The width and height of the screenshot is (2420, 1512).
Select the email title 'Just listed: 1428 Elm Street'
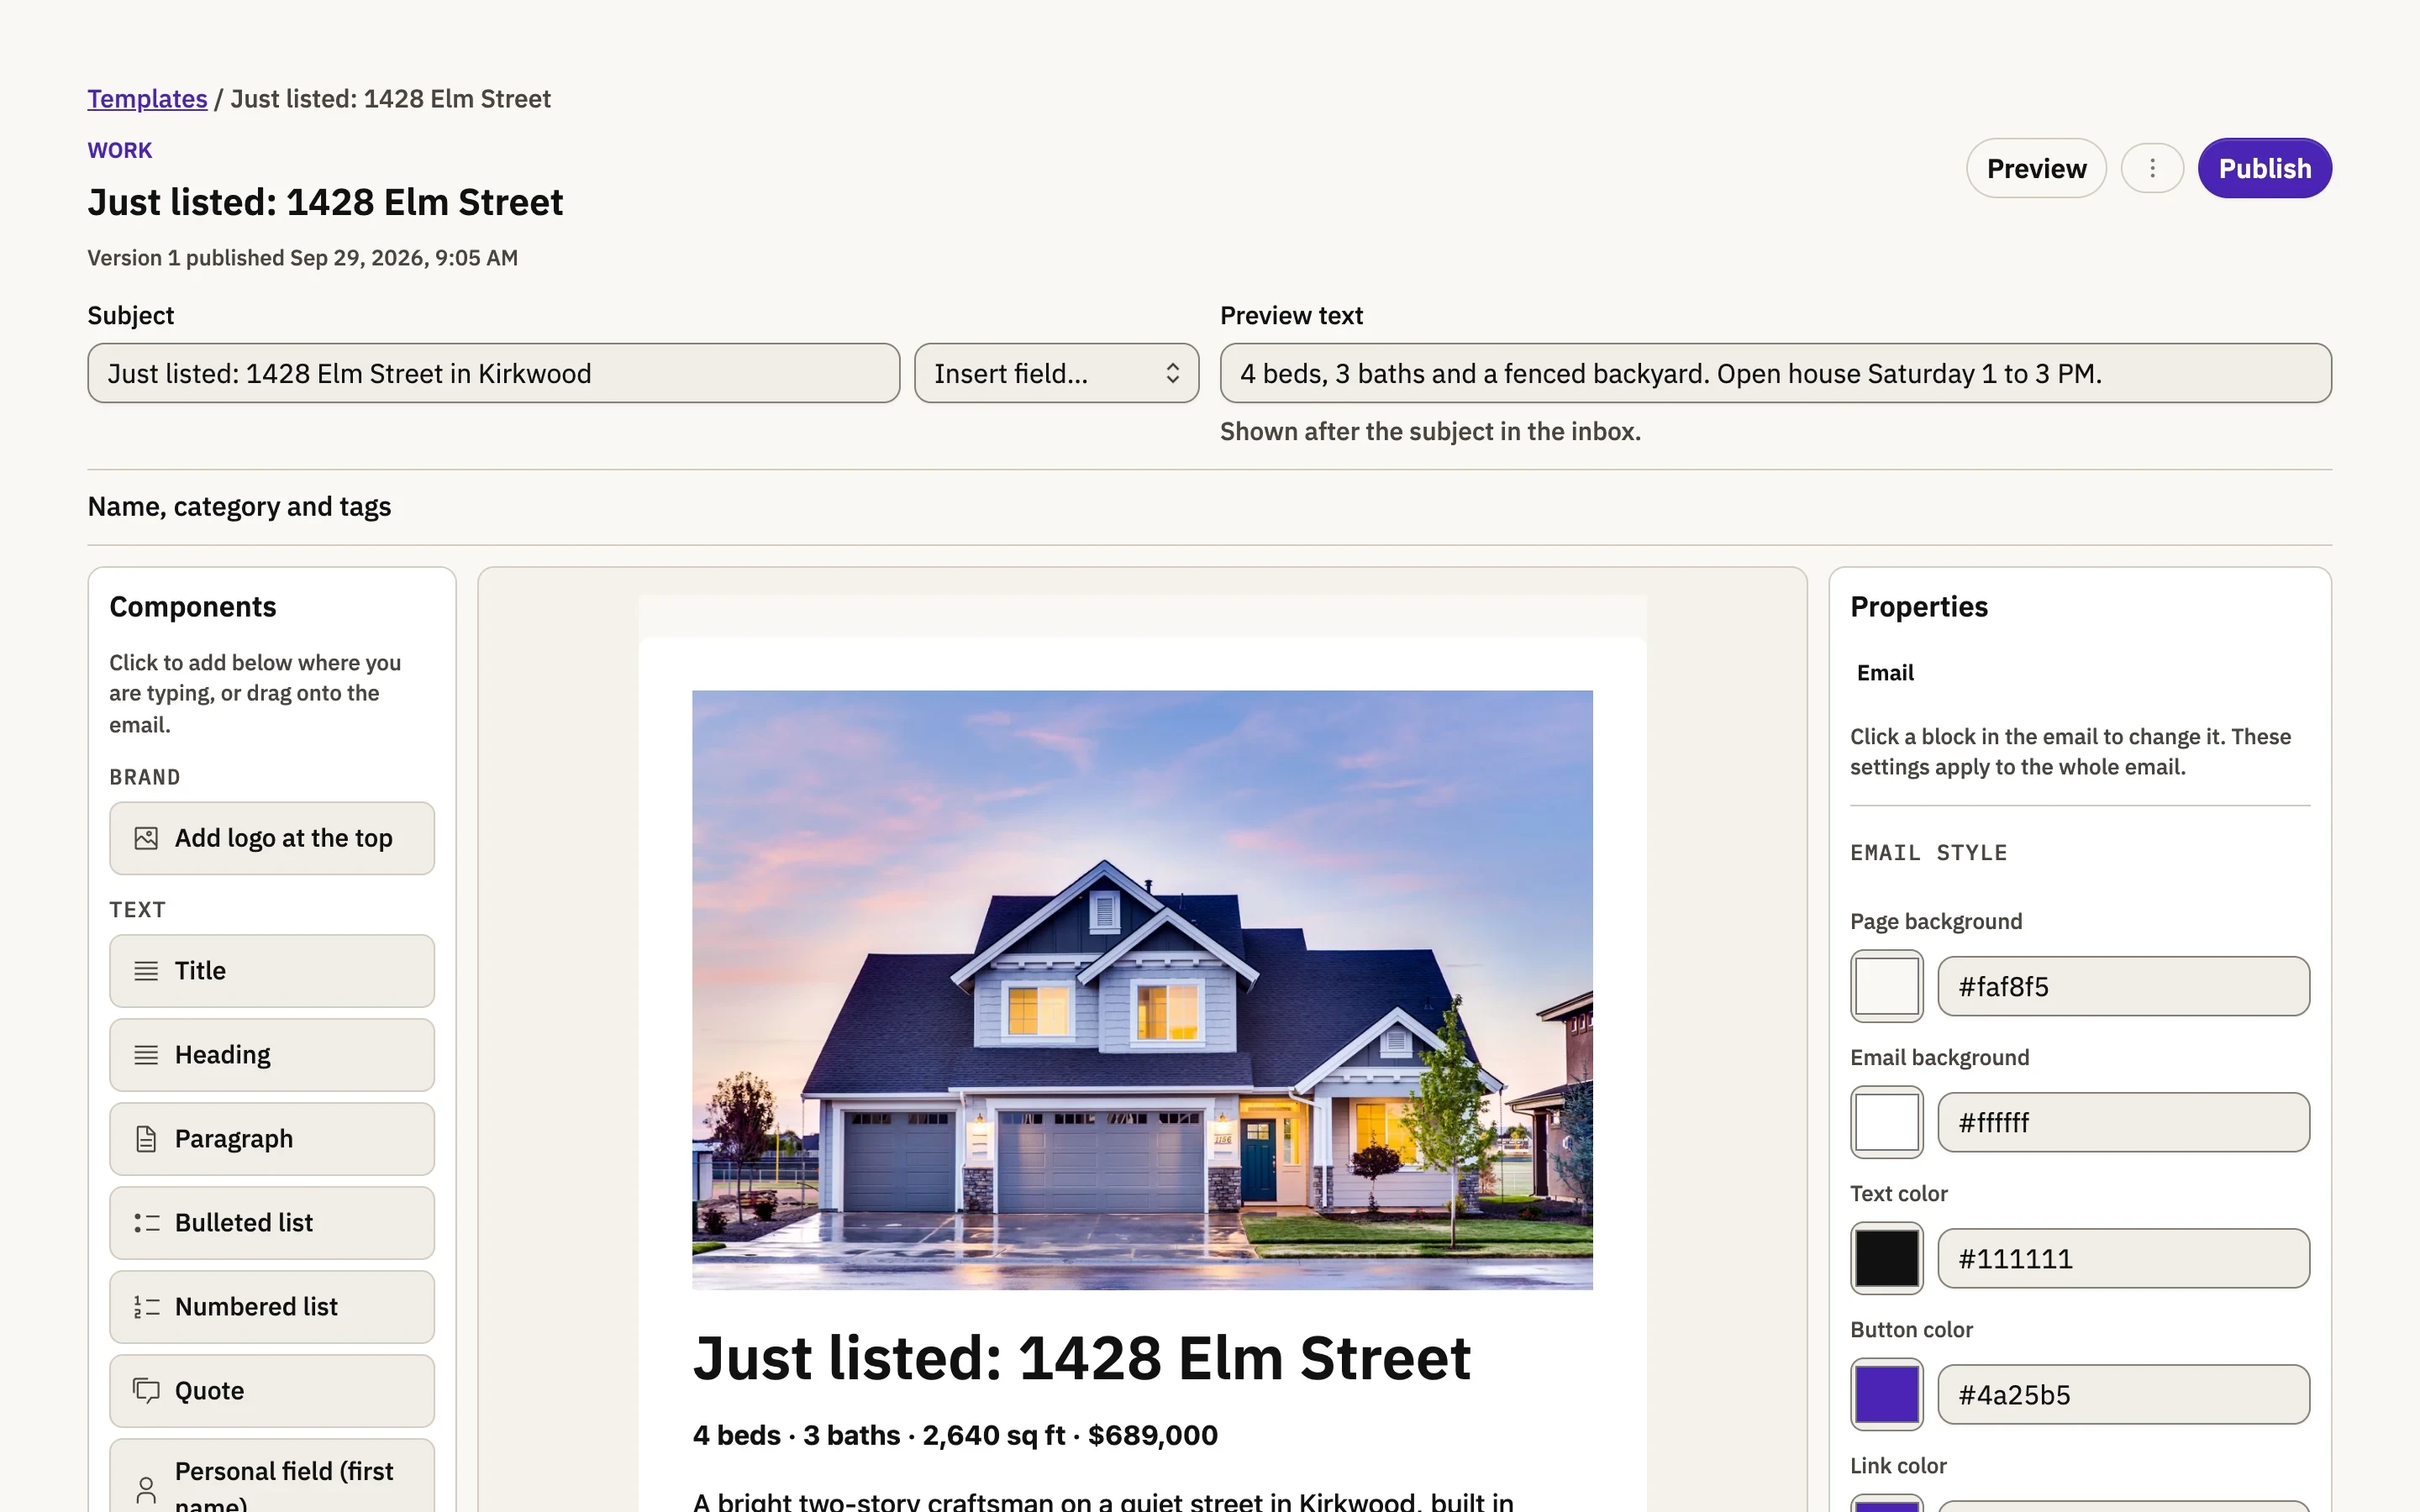(1082, 1358)
